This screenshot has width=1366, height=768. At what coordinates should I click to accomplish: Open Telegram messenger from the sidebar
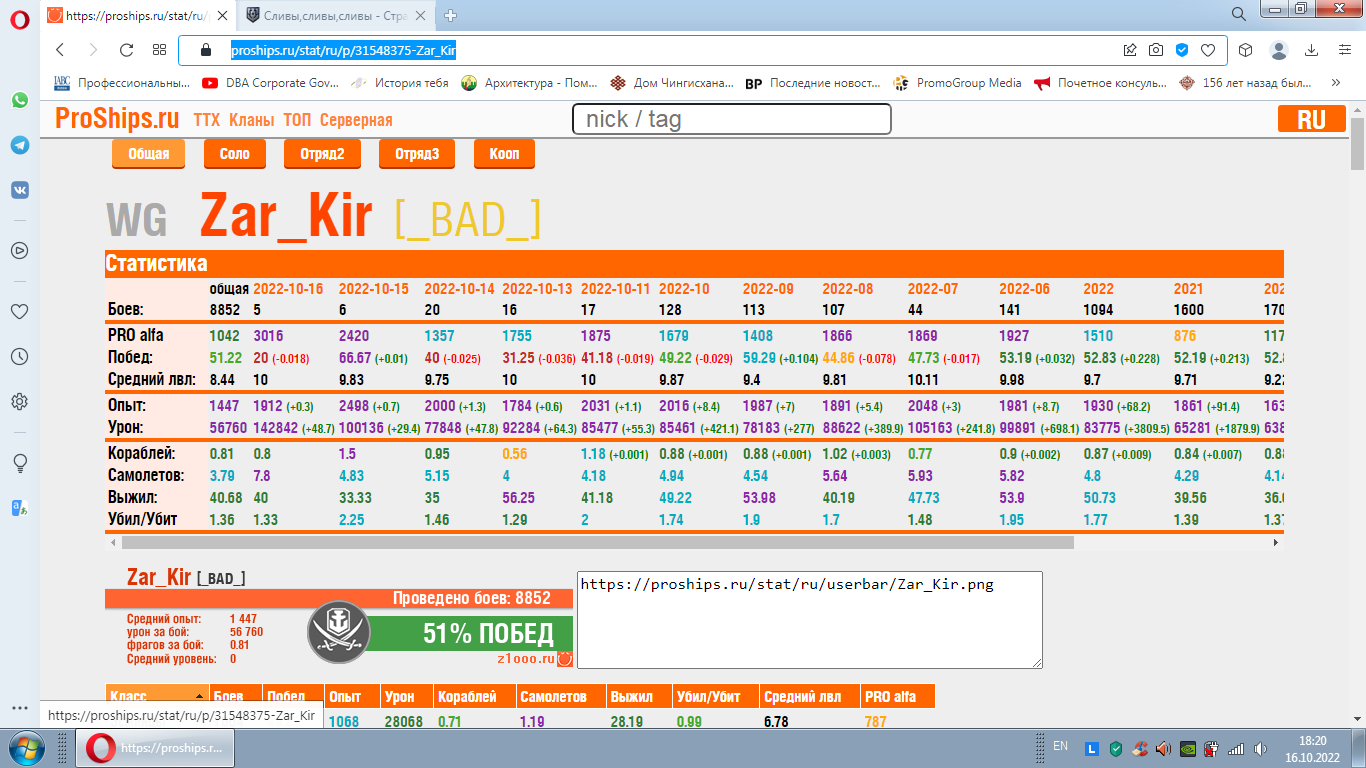tap(19, 145)
